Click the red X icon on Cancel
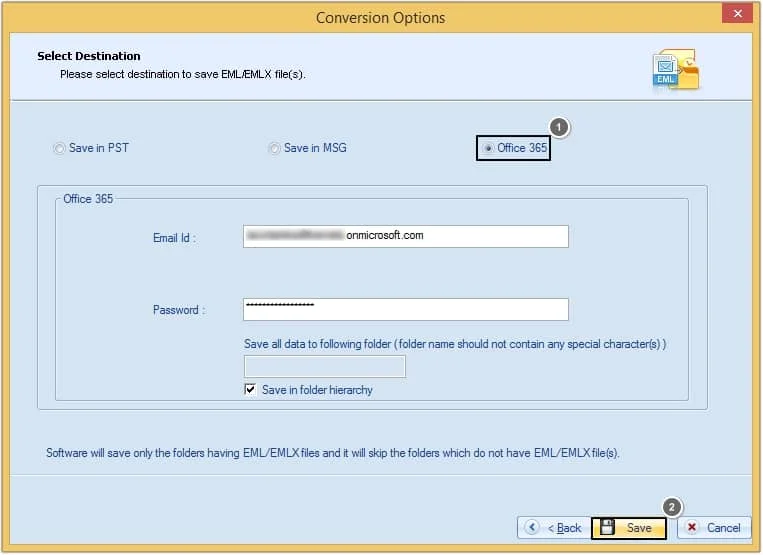763x555 pixels. [x=692, y=527]
